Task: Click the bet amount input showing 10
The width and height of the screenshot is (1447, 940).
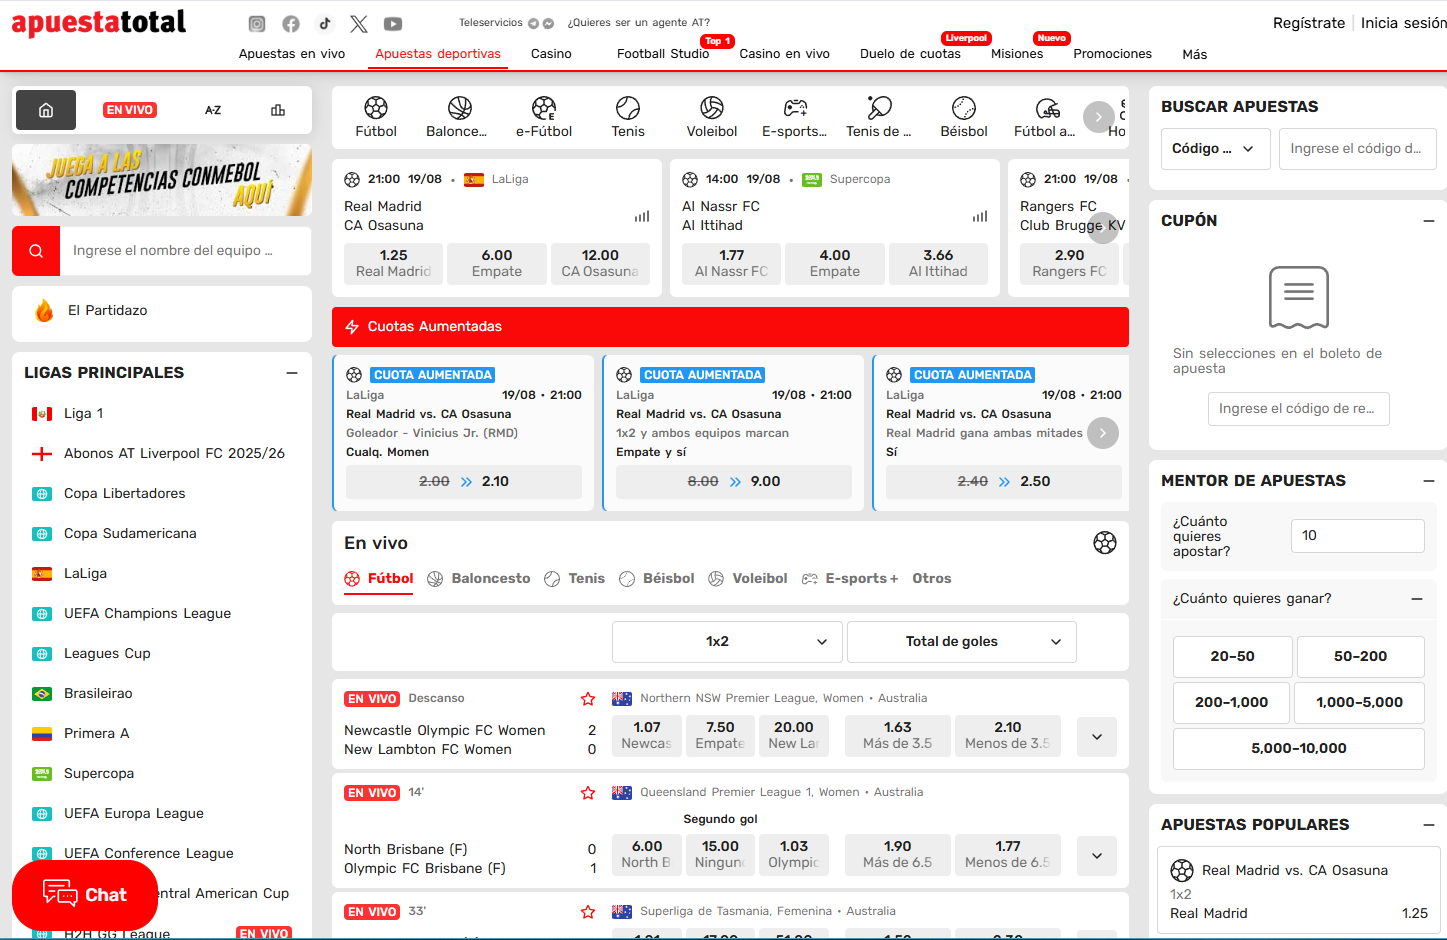Action: [x=1357, y=535]
